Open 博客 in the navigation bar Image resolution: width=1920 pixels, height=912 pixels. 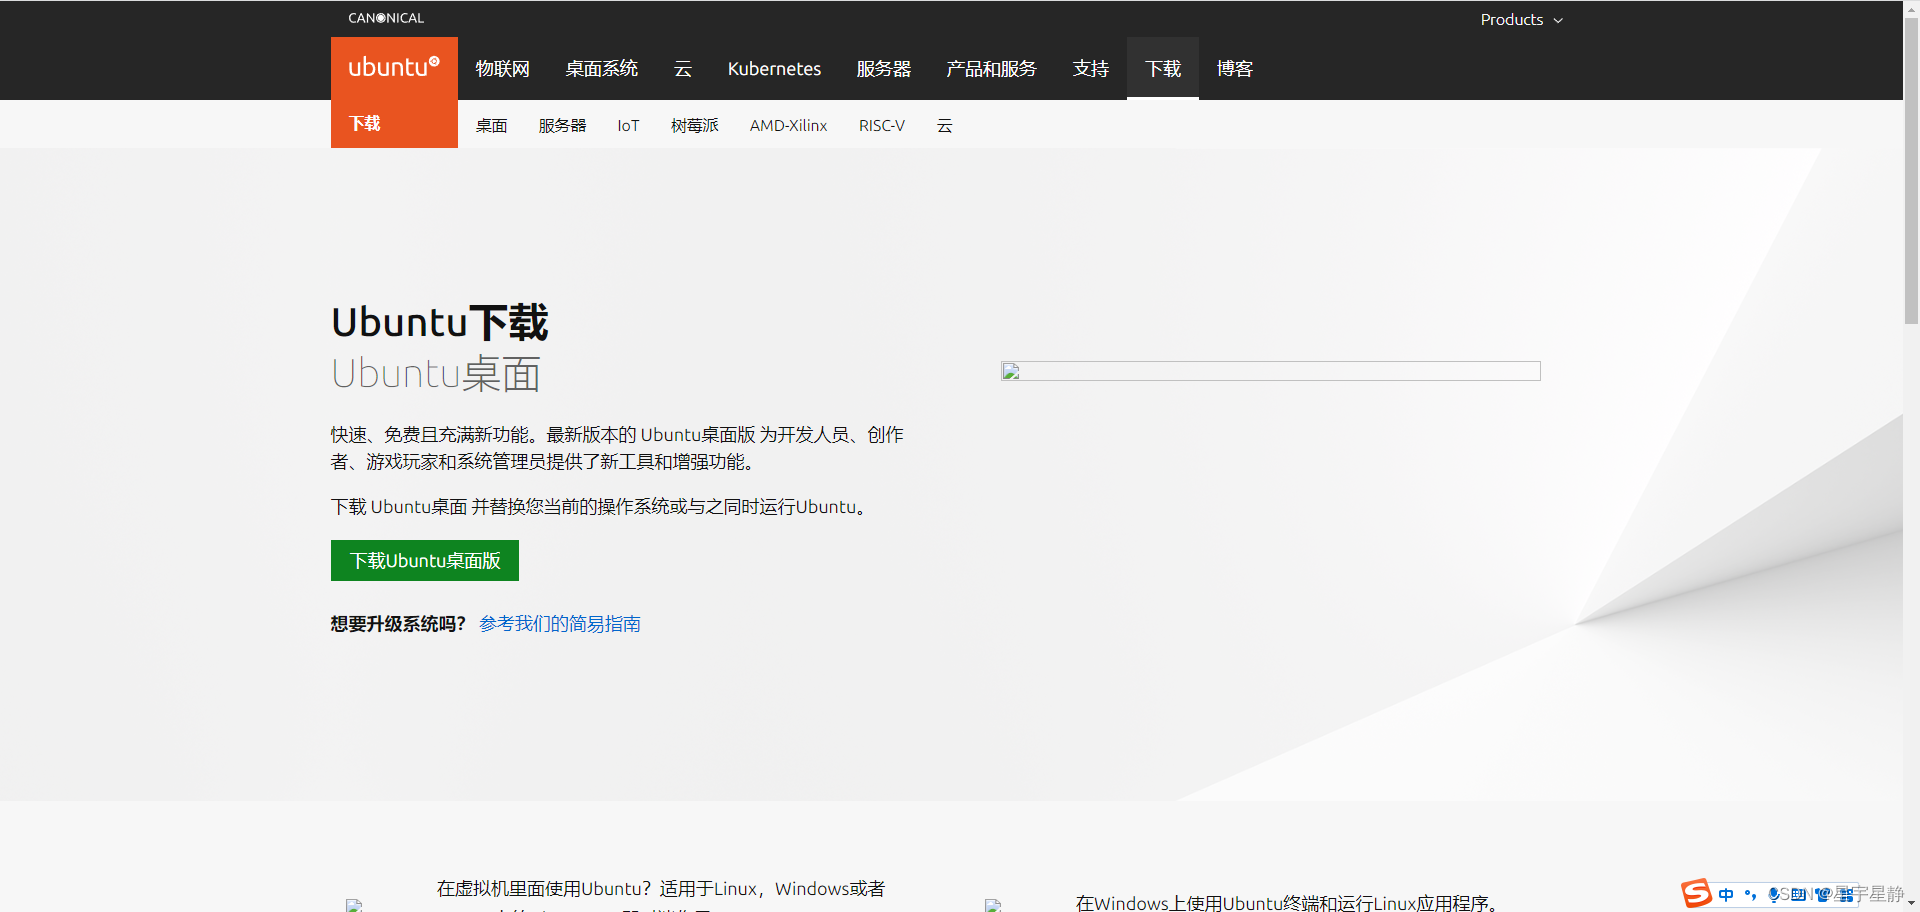[x=1233, y=68]
